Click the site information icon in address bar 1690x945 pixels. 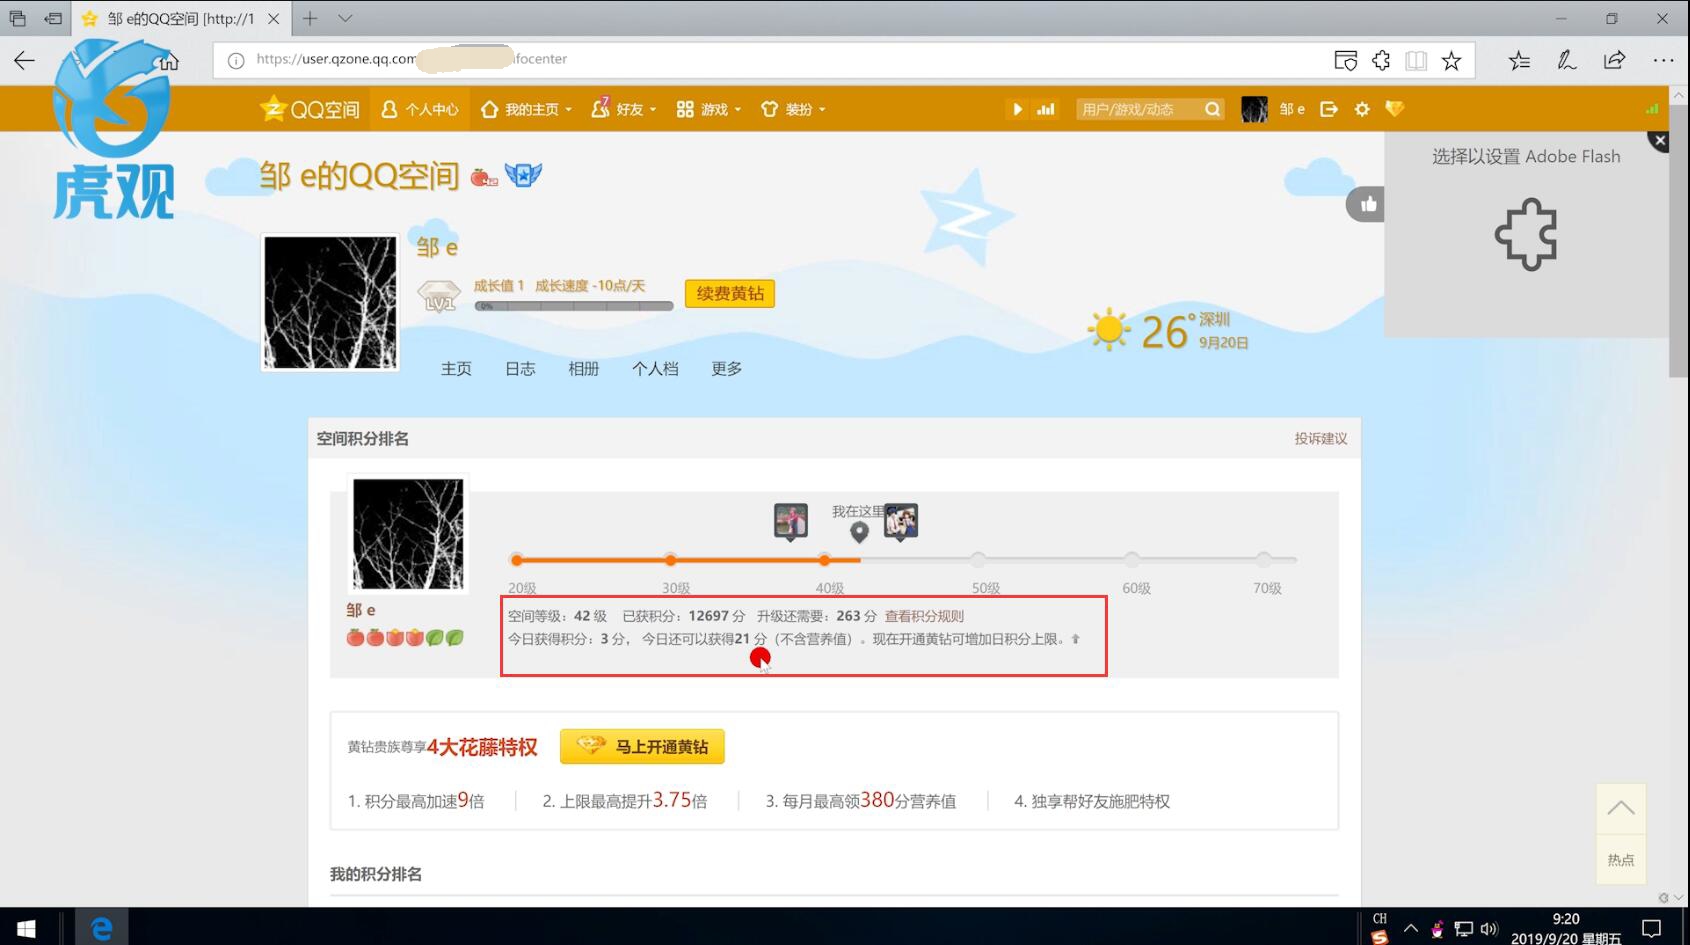[x=236, y=60]
